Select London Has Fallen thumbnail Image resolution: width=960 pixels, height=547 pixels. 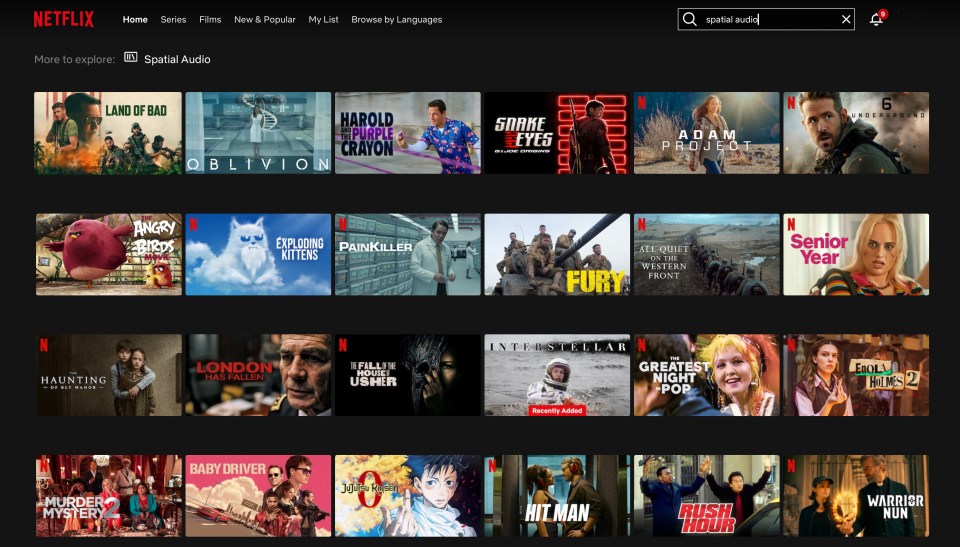pos(258,375)
